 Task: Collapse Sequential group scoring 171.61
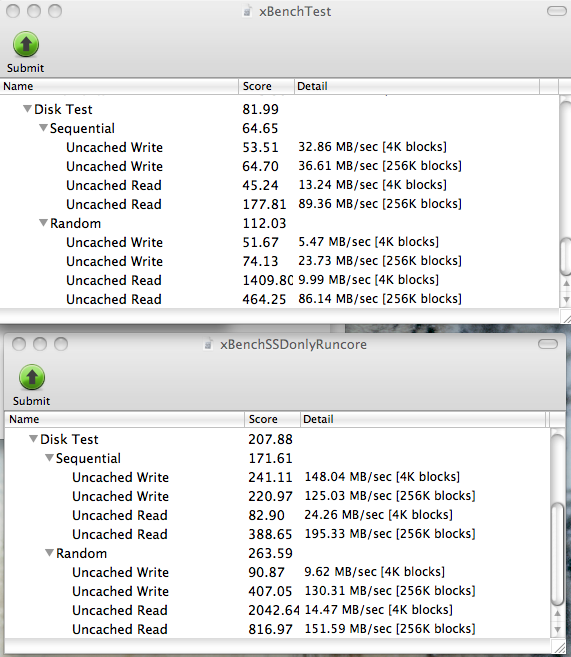pos(49,458)
